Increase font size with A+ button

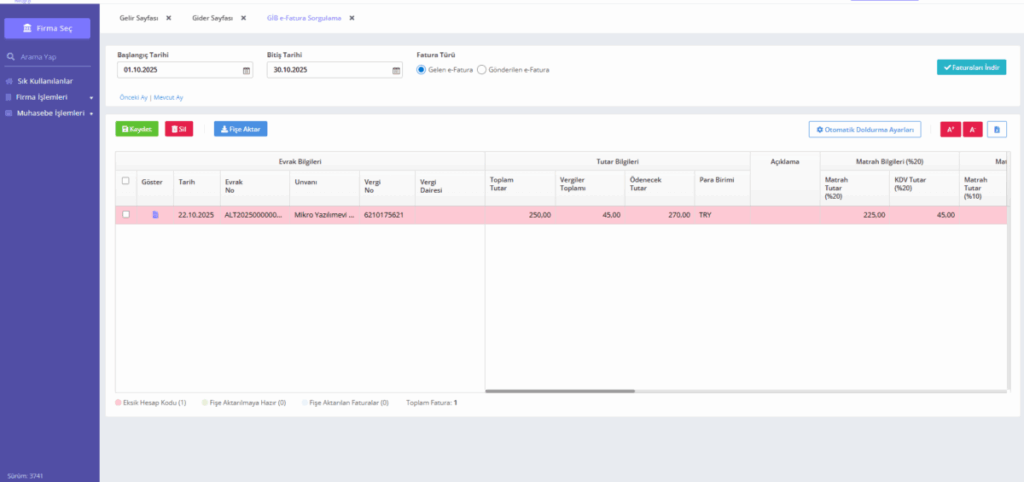click(x=950, y=129)
